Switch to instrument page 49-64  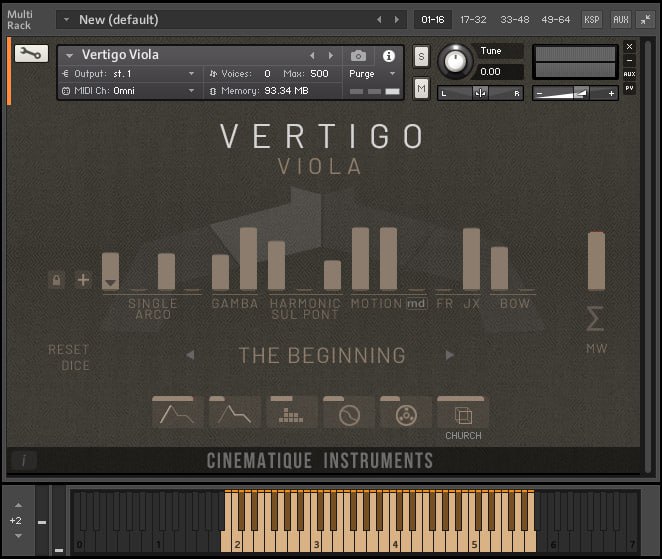tap(555, 19)
